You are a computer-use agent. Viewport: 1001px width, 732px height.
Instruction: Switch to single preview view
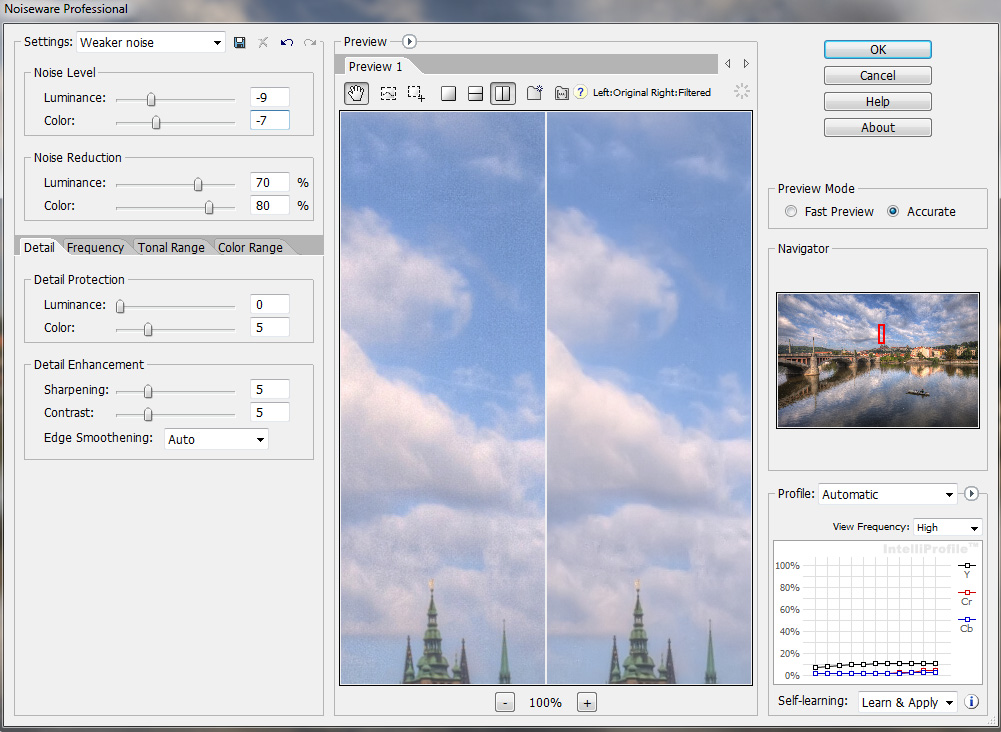point(449,93)
